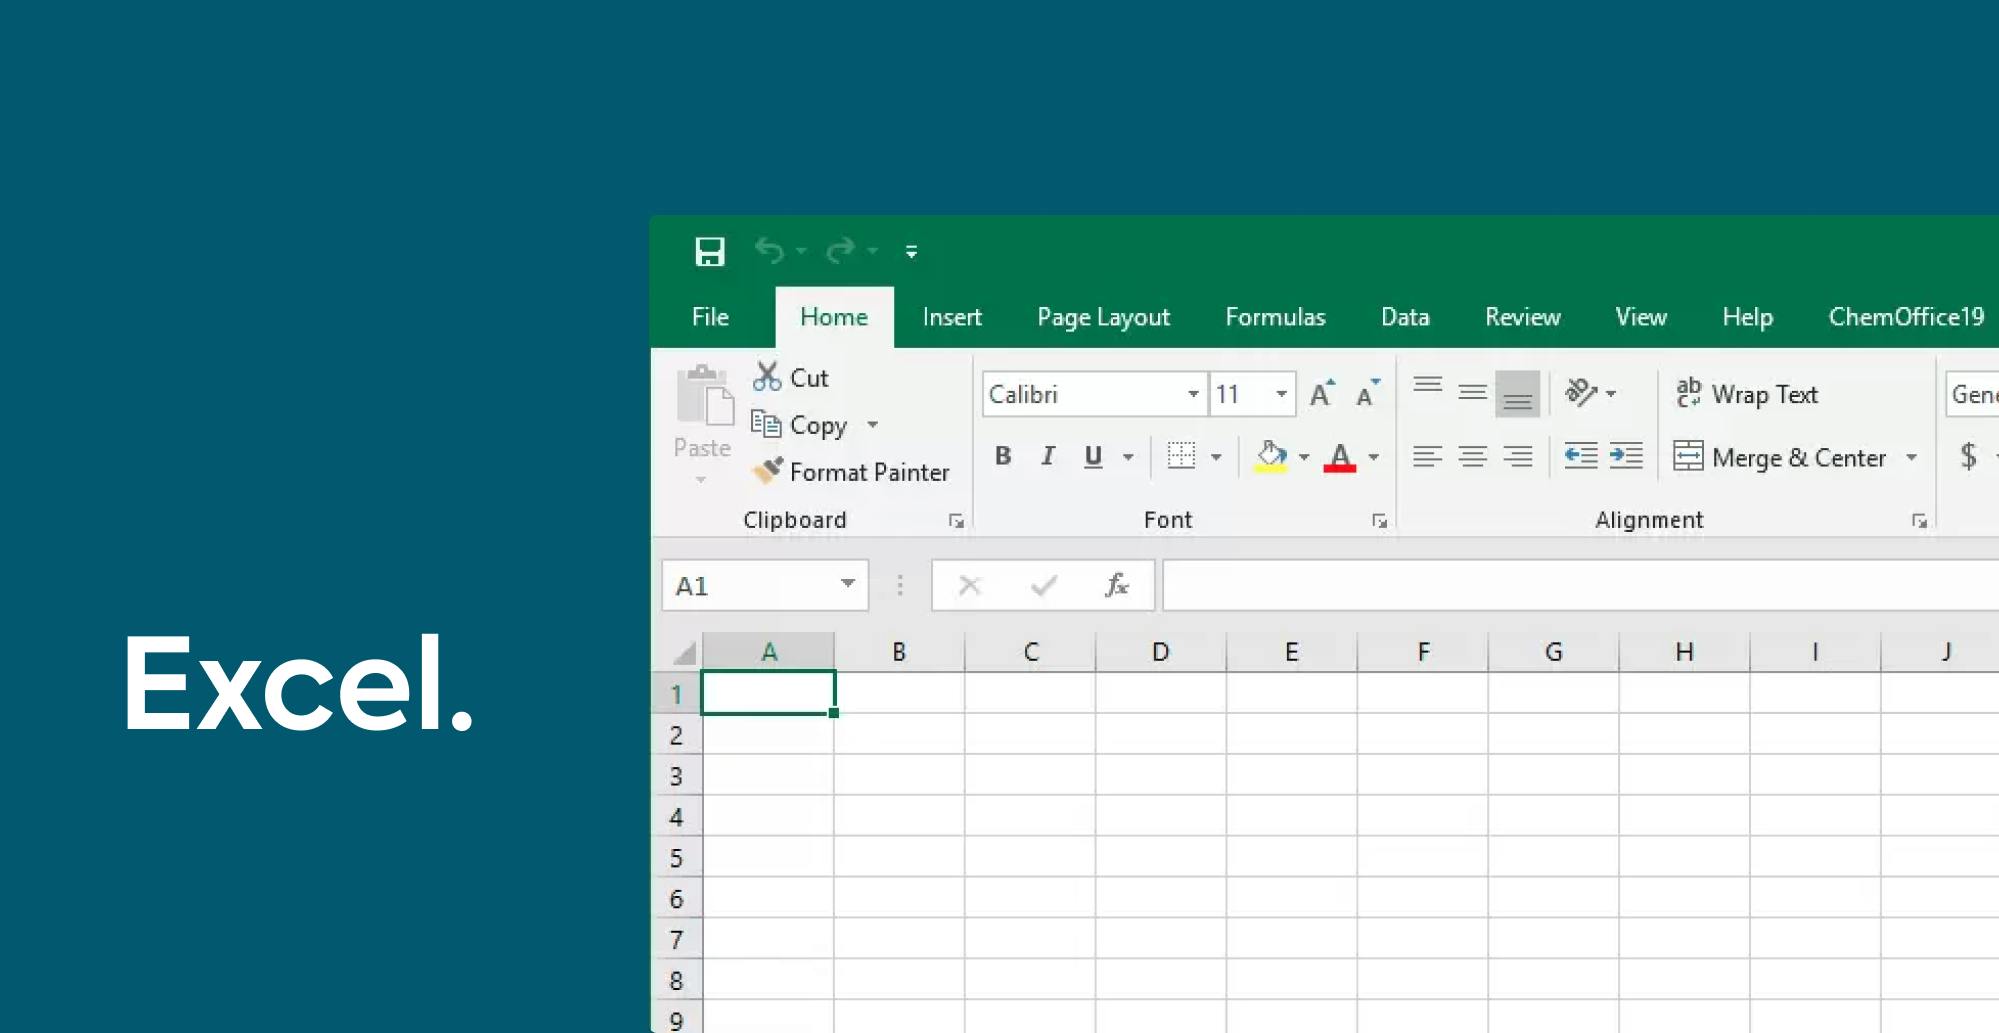Open the File menu

click(710, 317)
